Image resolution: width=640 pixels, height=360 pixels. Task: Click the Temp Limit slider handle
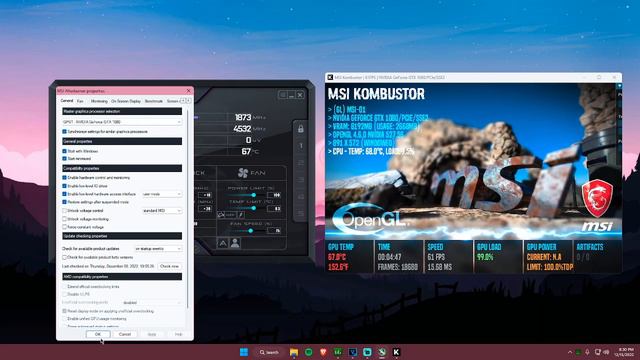pos(254,208)
